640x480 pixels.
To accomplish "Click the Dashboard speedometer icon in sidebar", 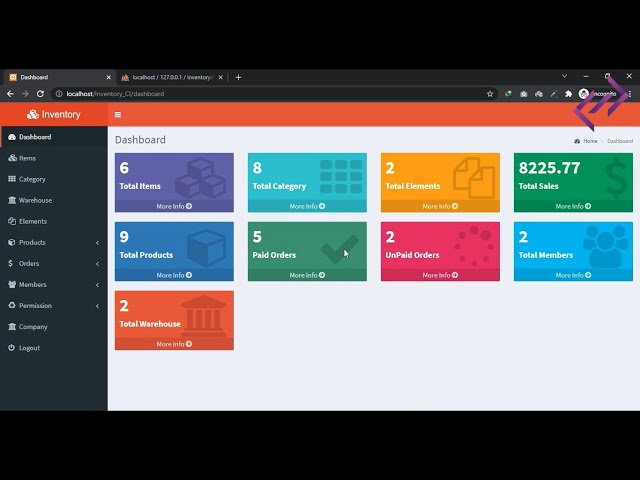I will (x=12, y=137).
